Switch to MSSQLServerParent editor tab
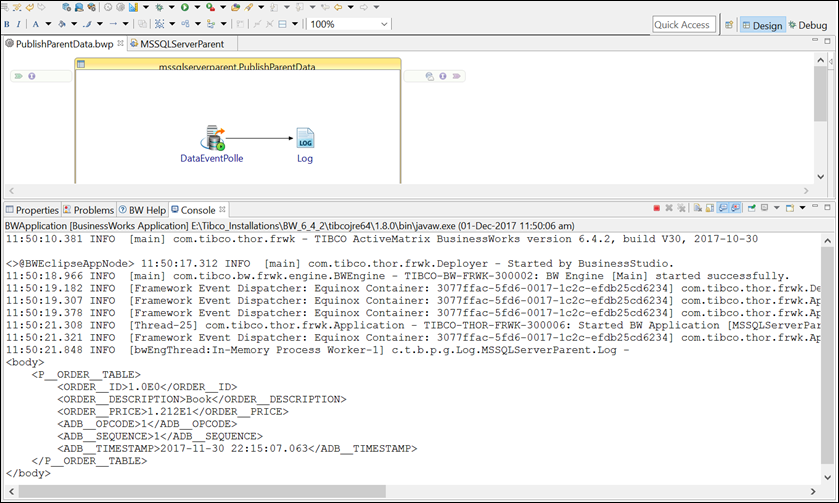839x503 pixels. click(x=182, y=44)
